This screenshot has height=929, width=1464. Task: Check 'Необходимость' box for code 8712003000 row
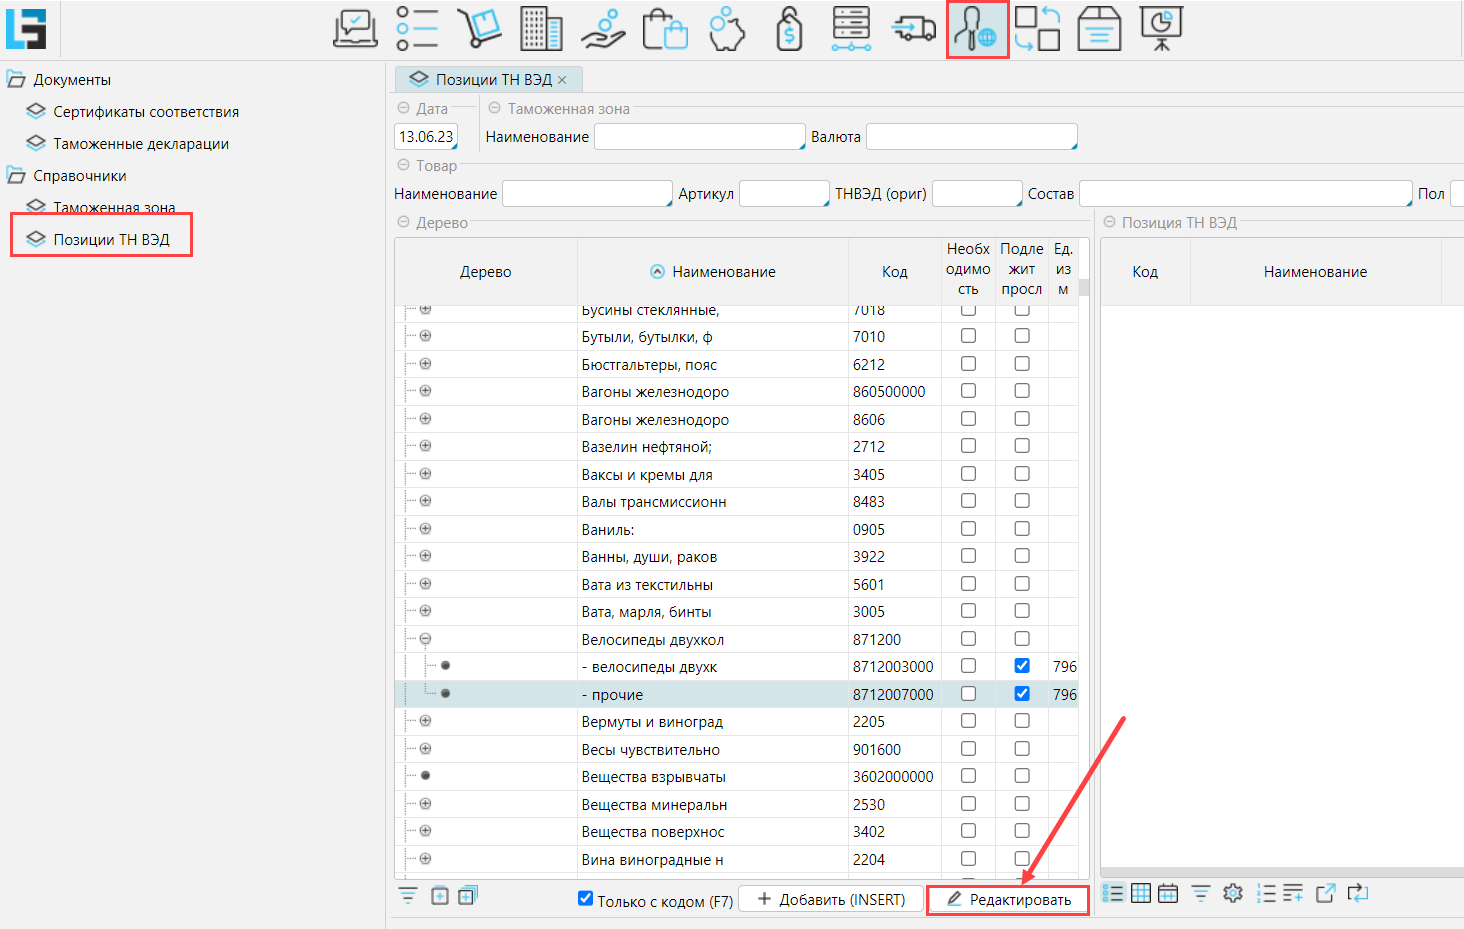tap(968, 666)
